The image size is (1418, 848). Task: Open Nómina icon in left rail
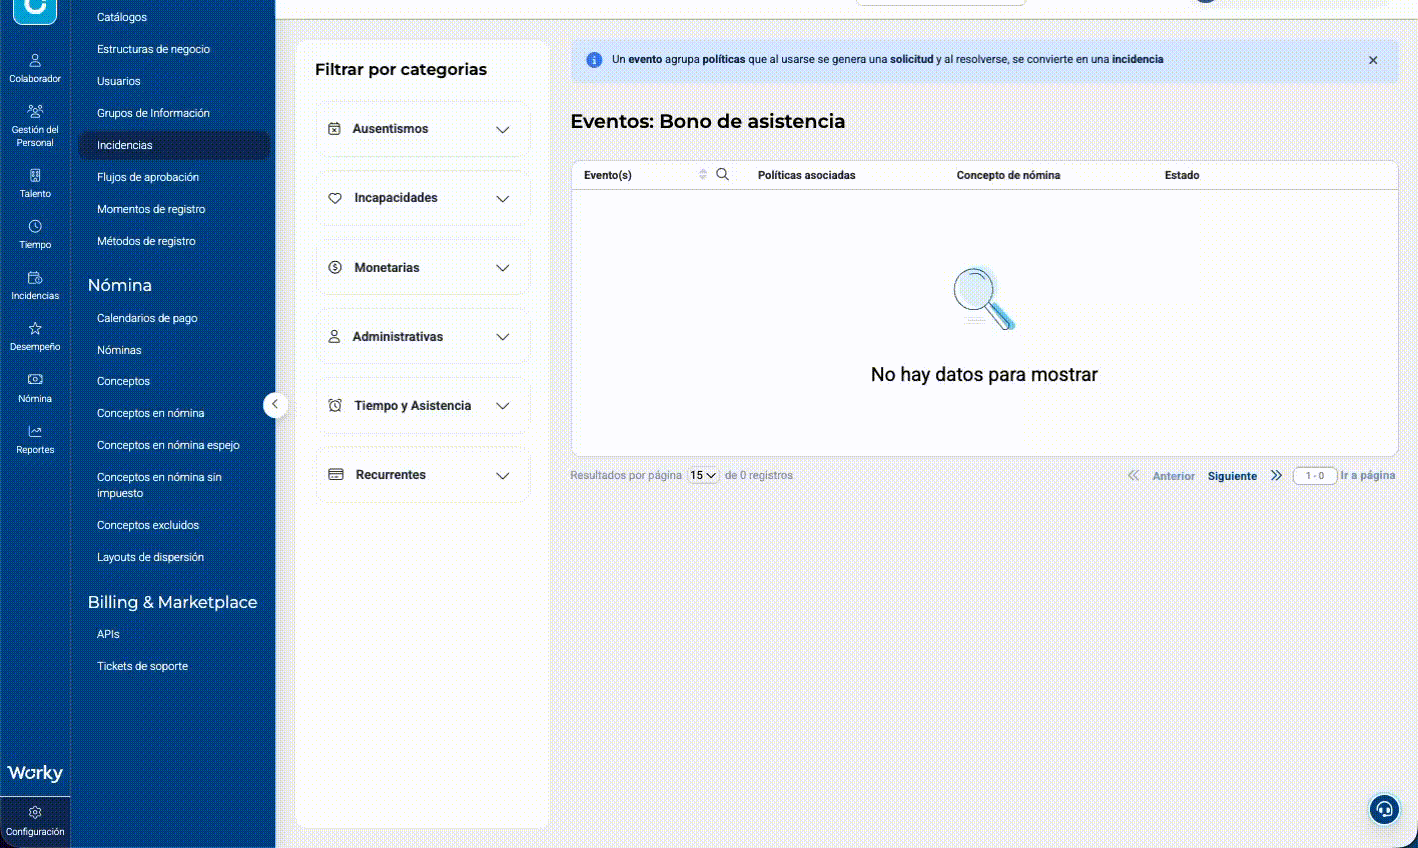tap(35, 387)
